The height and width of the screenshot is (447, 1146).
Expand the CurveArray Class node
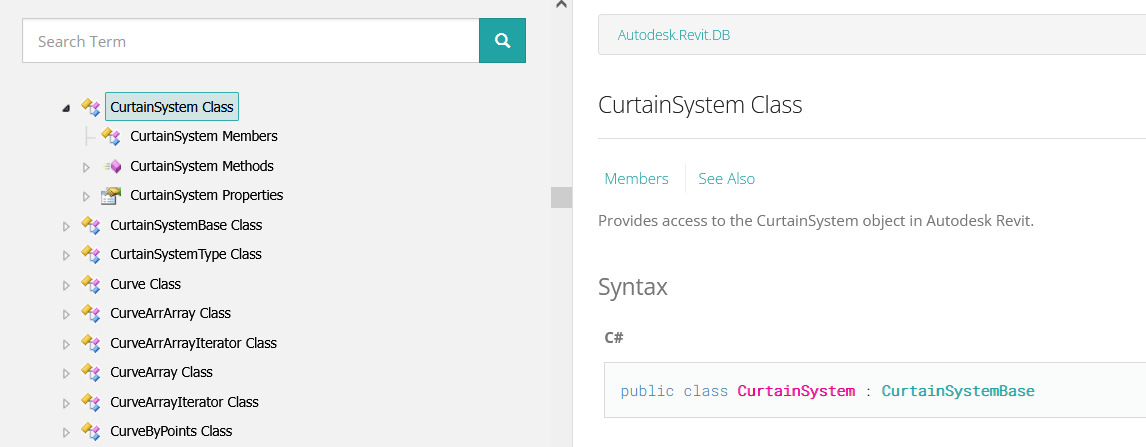pos(67,373)
